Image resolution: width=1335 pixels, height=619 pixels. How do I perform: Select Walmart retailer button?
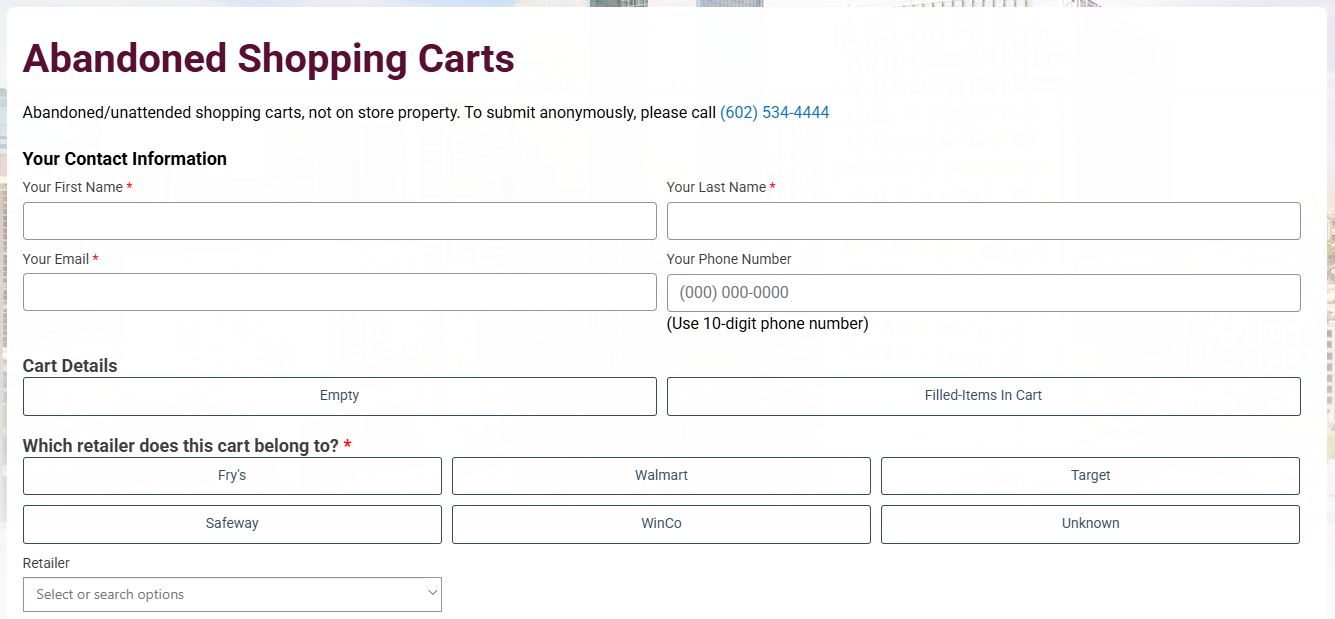click(661, 476)
